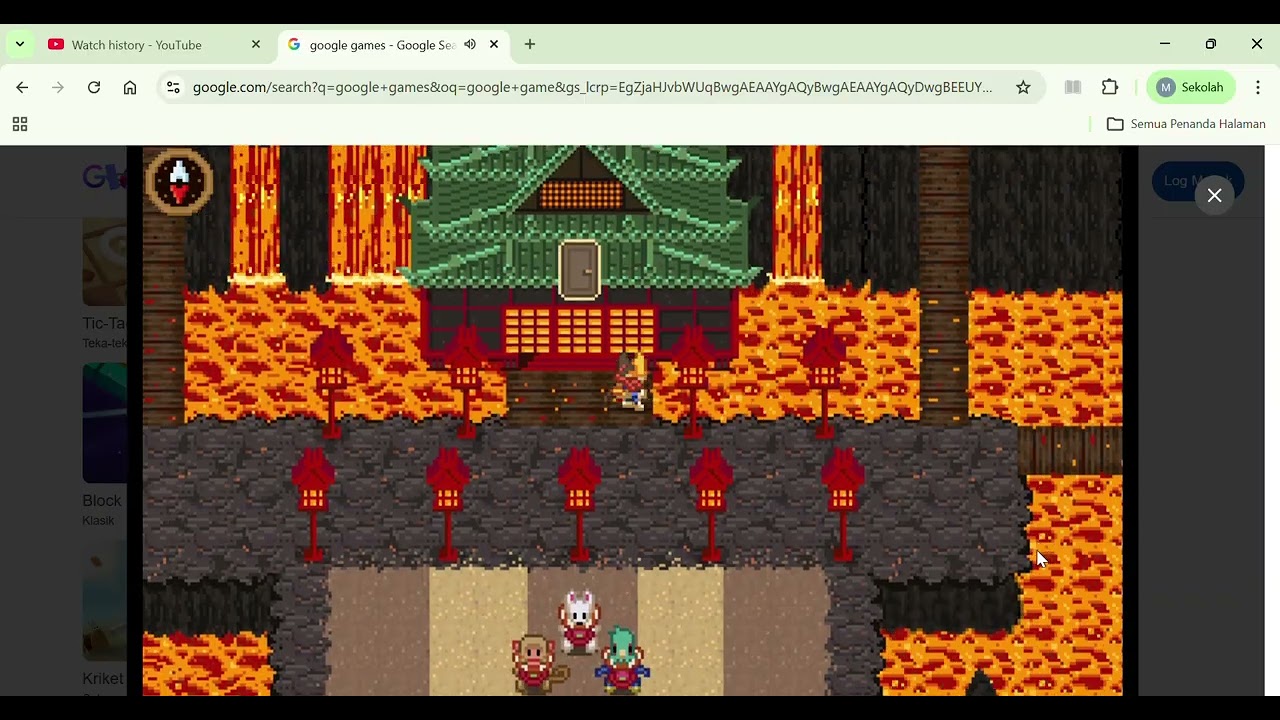Screen dimensions: 1280x720
Task: Click the cat hero near the temple steps
Action: [631, 382]
